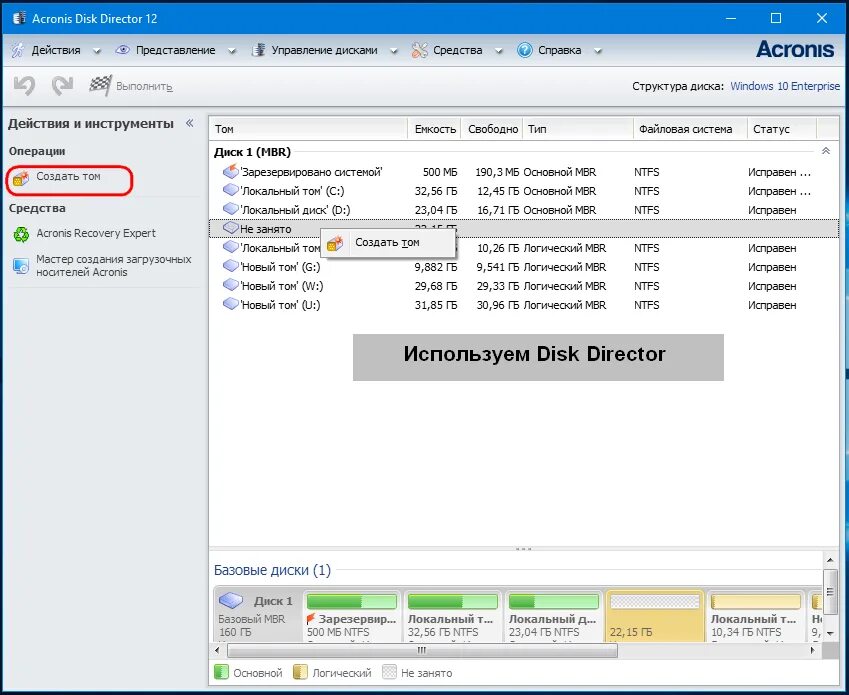Click the horizontal scrollbar in disk map

tap(422, 650)
